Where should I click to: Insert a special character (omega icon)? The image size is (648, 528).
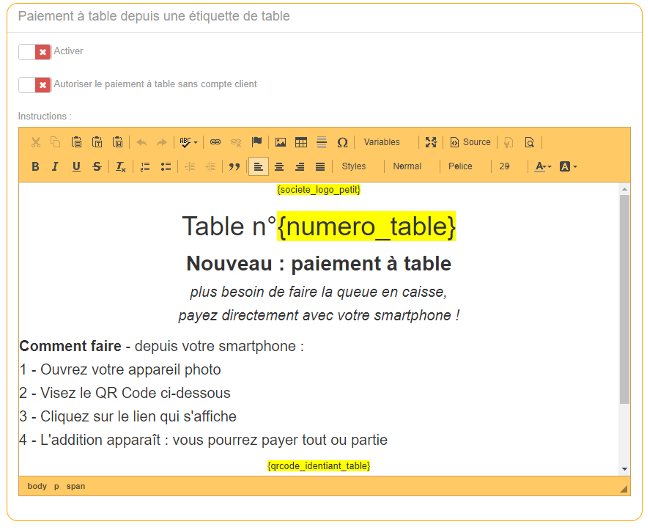tap(342, 142)
